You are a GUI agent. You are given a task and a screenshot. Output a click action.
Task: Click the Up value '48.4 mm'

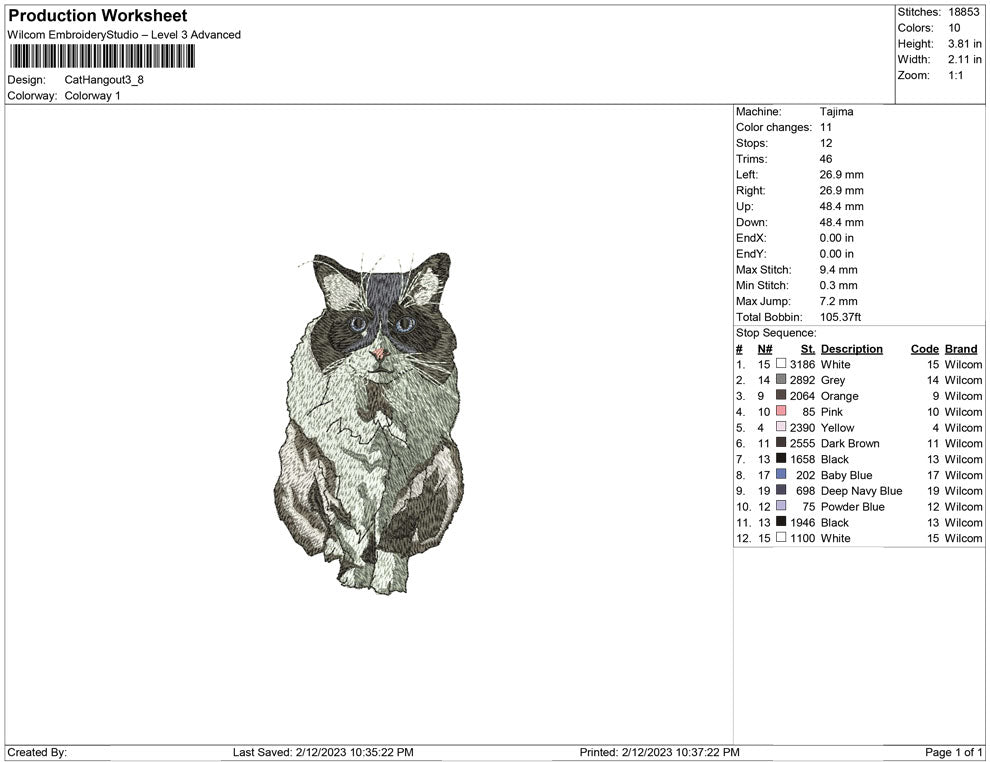(x=842, y=206)
